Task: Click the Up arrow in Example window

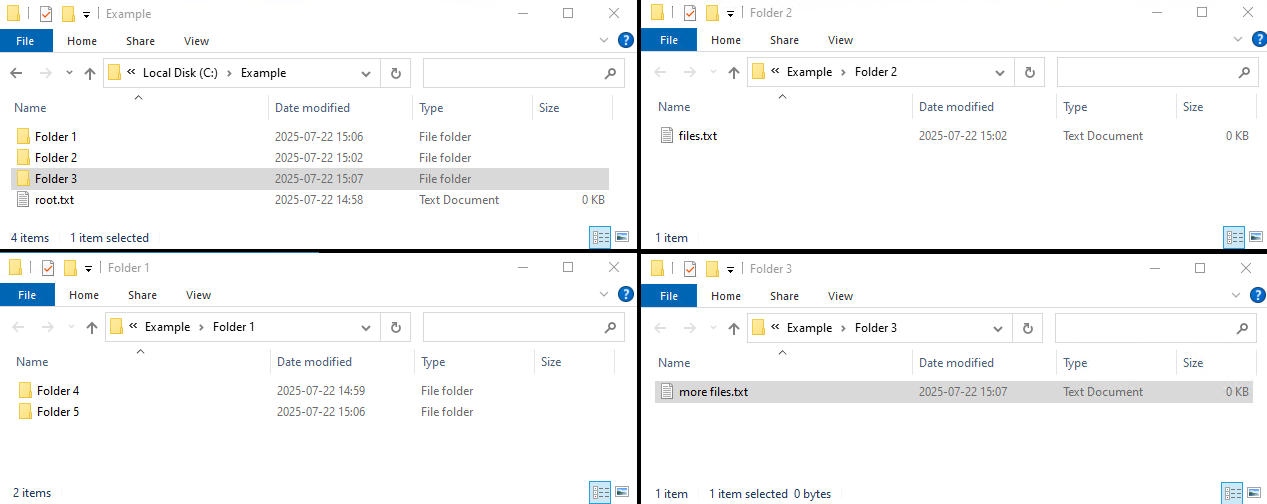Action: pyautogui.click(x=91, y=73)
